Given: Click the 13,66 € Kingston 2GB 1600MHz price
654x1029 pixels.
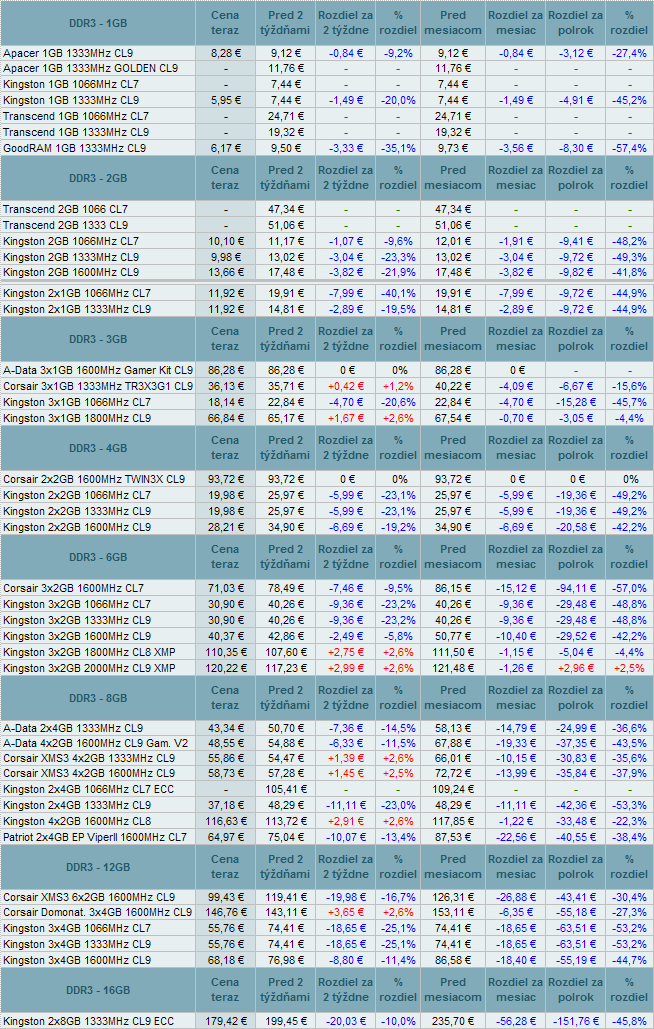Looking at the screenshot, I should (226, 272).
